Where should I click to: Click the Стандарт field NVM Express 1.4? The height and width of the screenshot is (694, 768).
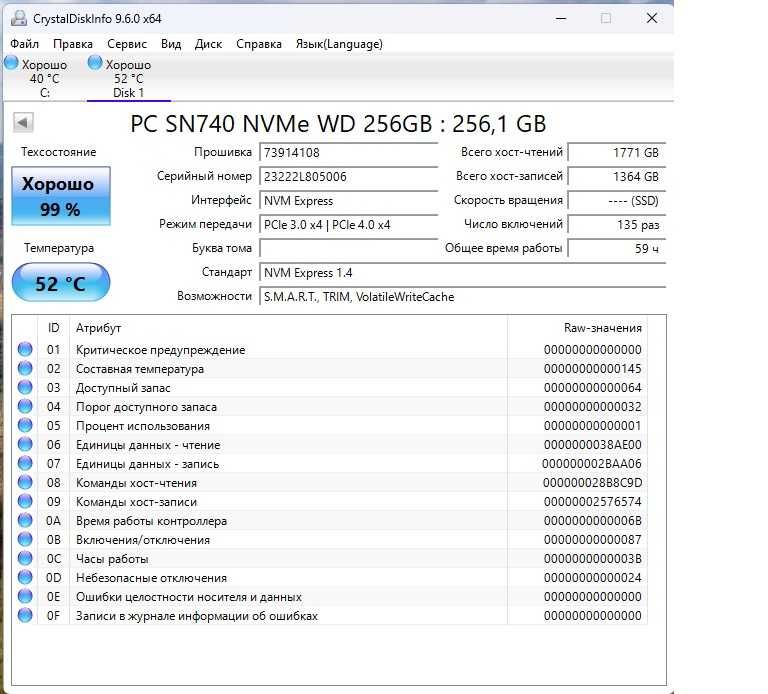[463, 272]
